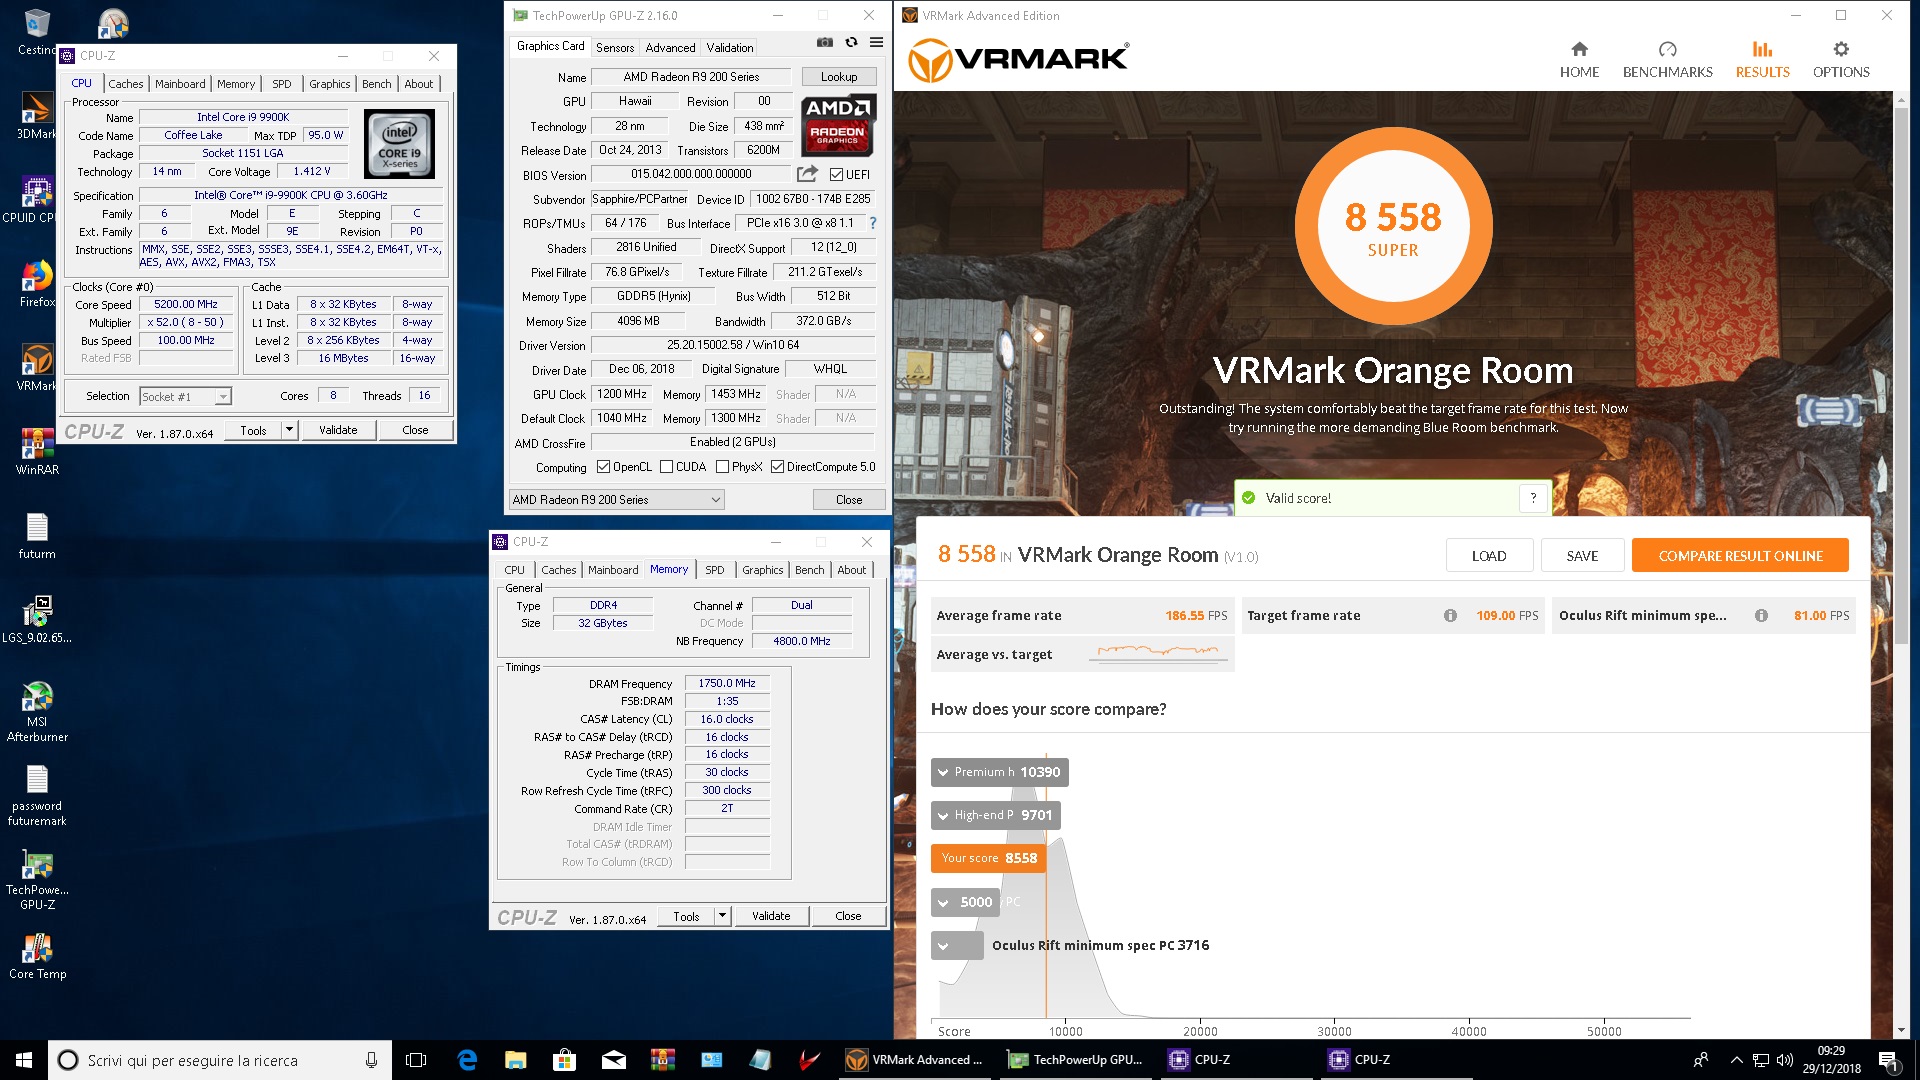Toggle the DirectCompute 5.0 checkbox

(x=777, y=467)
